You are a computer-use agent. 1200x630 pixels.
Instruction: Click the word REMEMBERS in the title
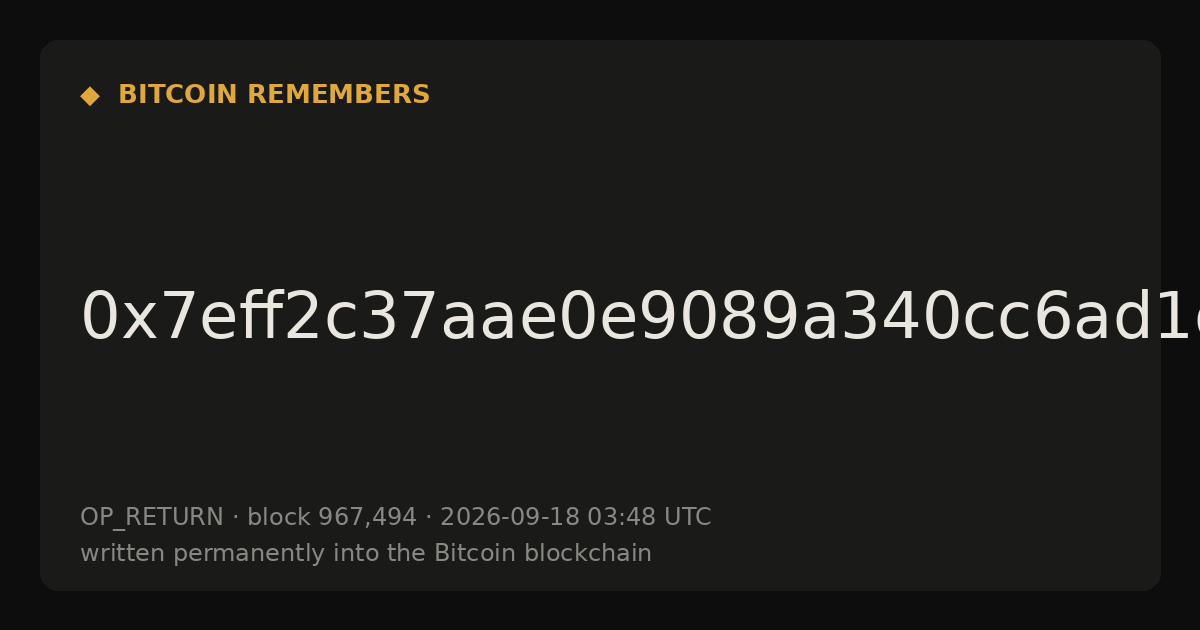pyautogui.click(x=339, y=95)
